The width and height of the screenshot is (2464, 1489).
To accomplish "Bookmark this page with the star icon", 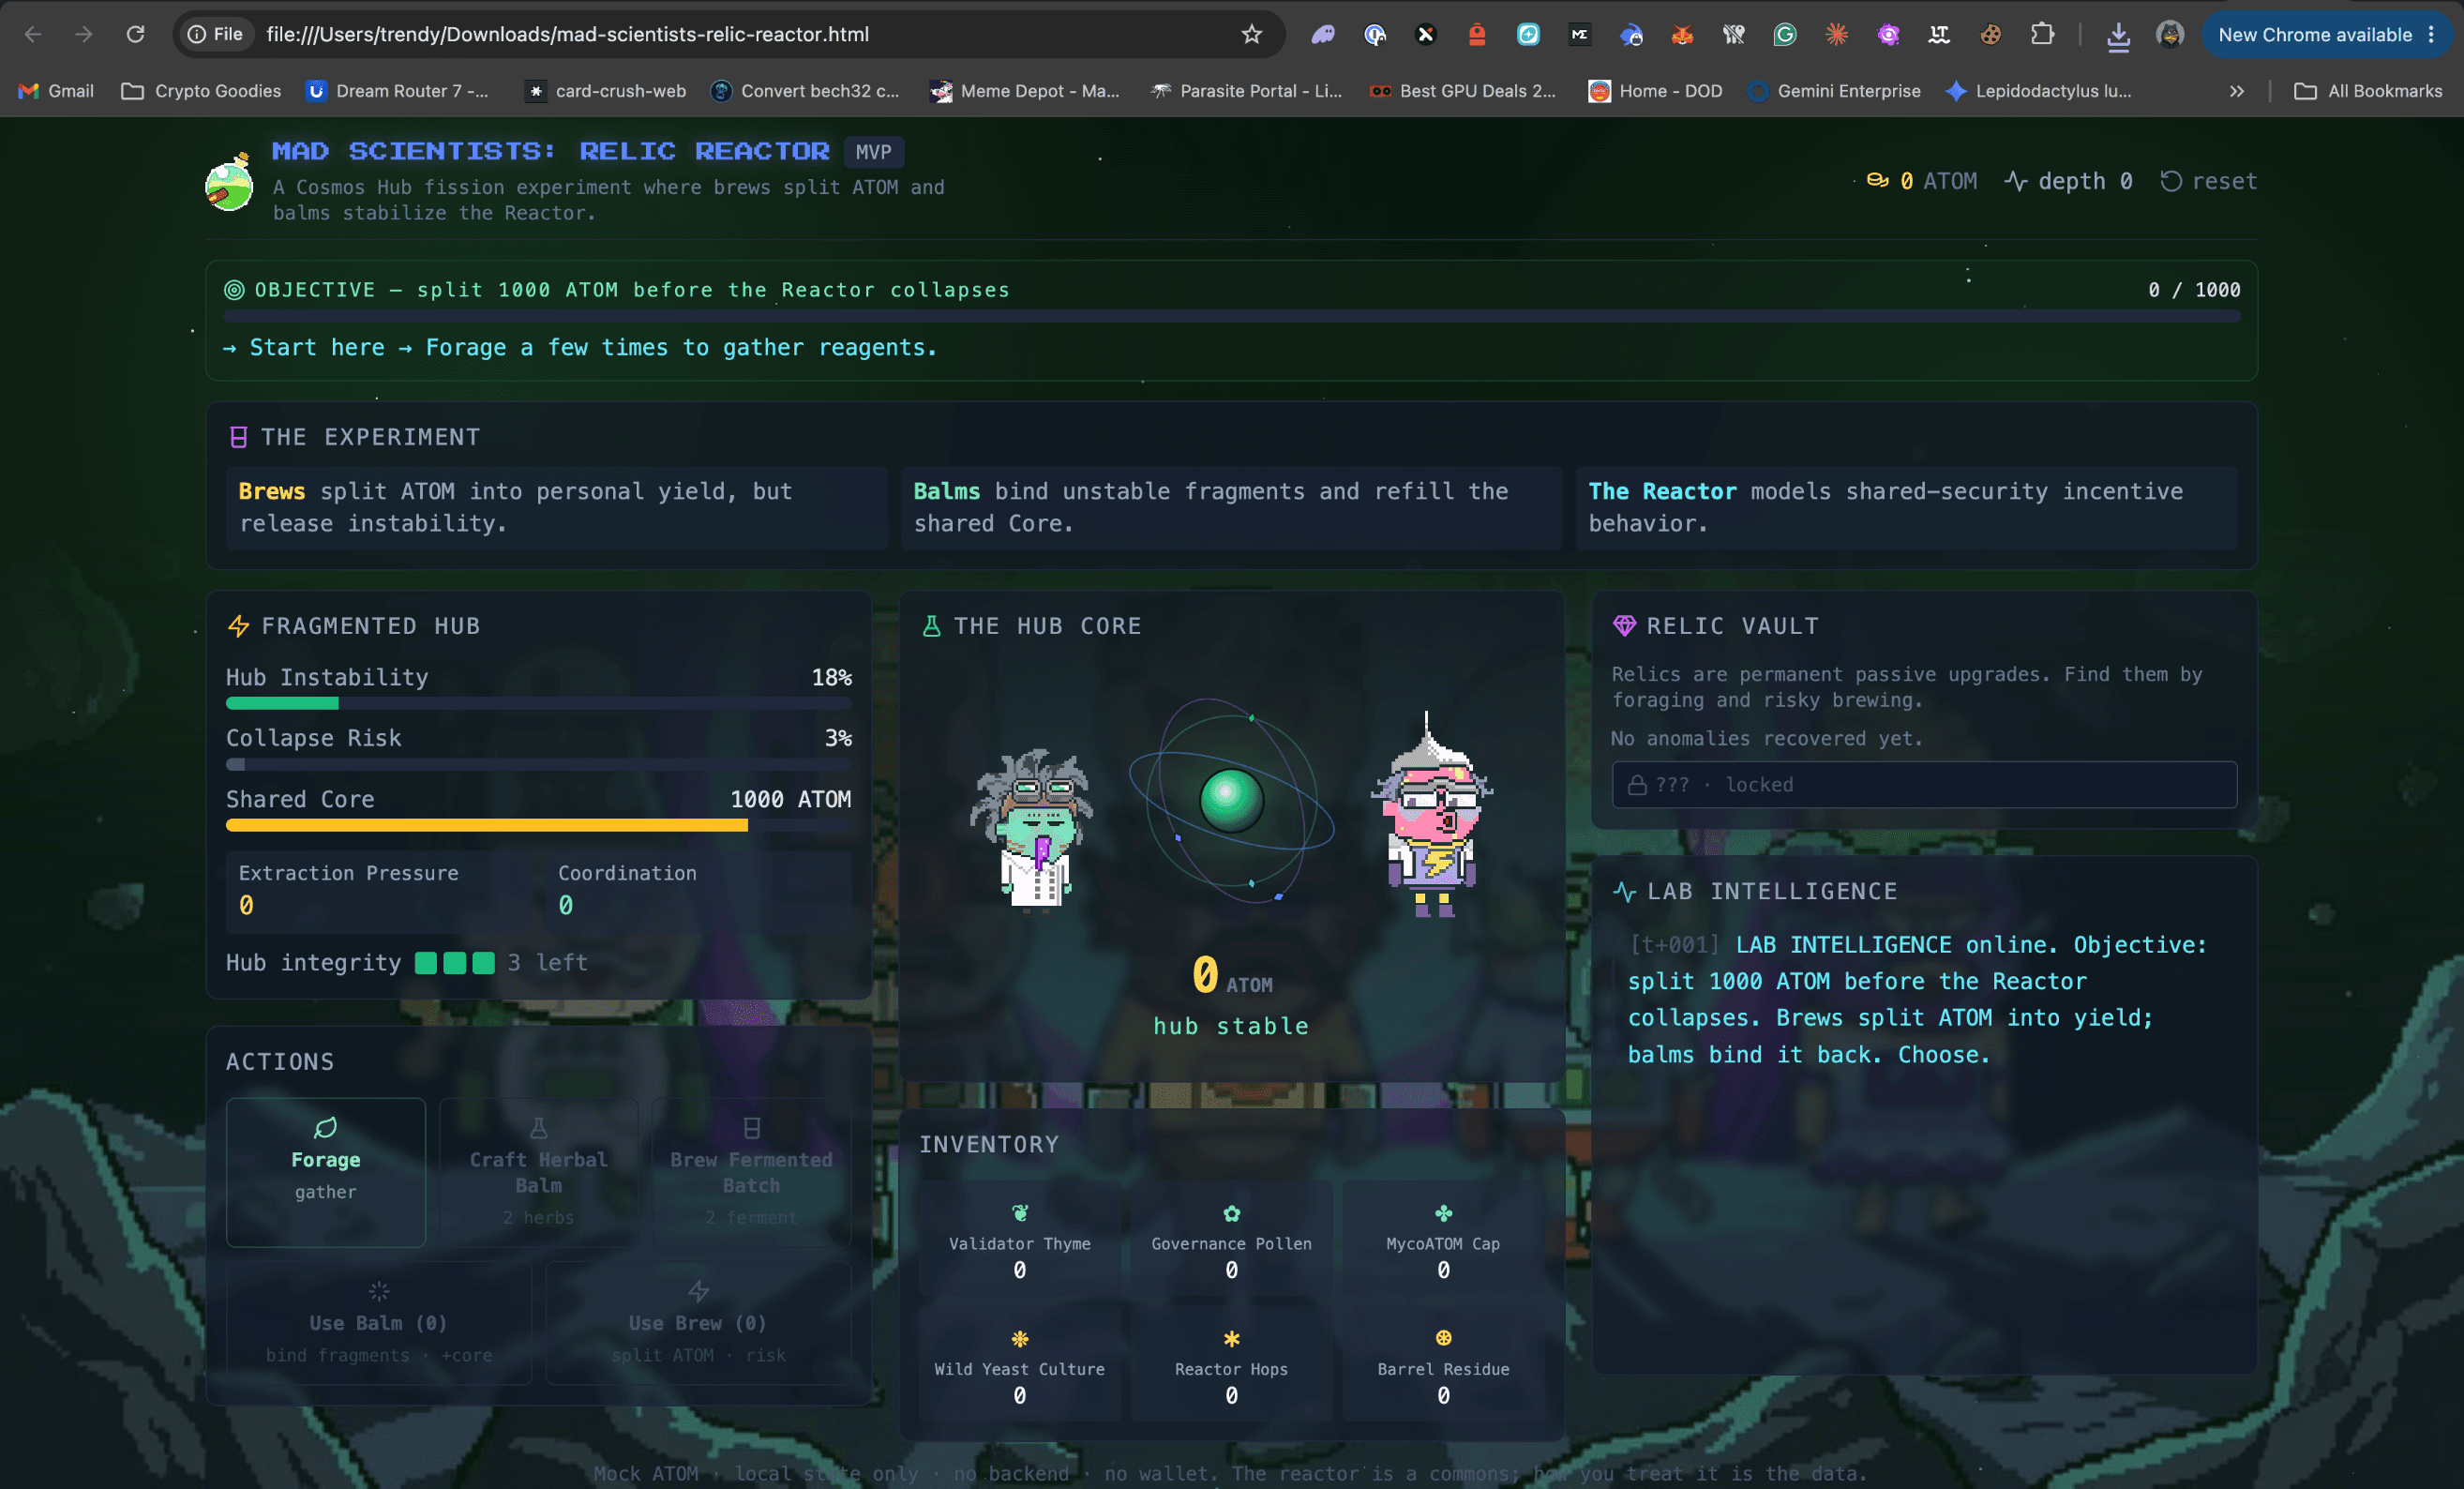I will click(1251, 34).
